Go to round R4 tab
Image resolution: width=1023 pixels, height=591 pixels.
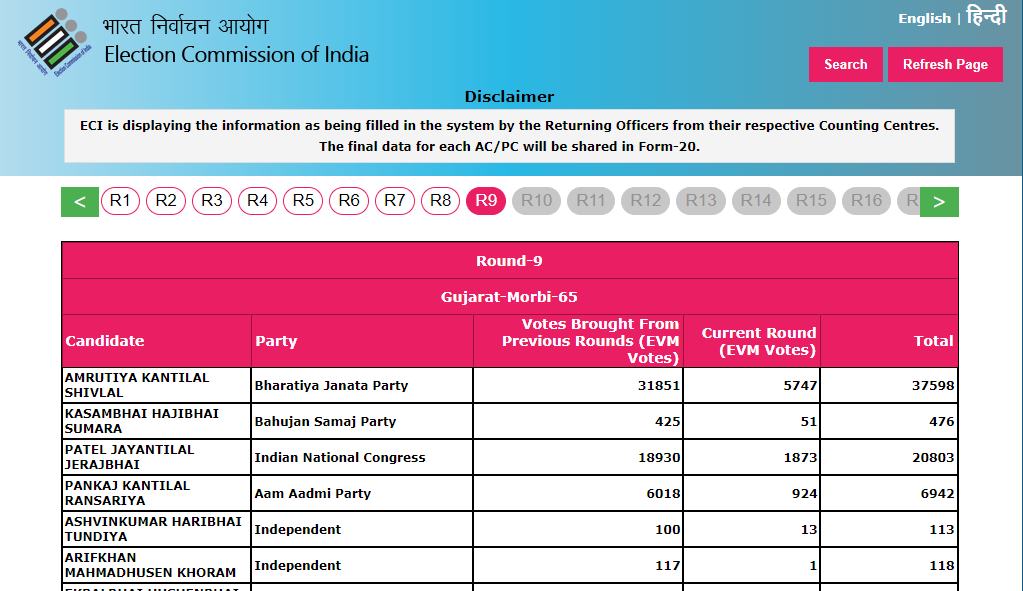tap(258, 201)
